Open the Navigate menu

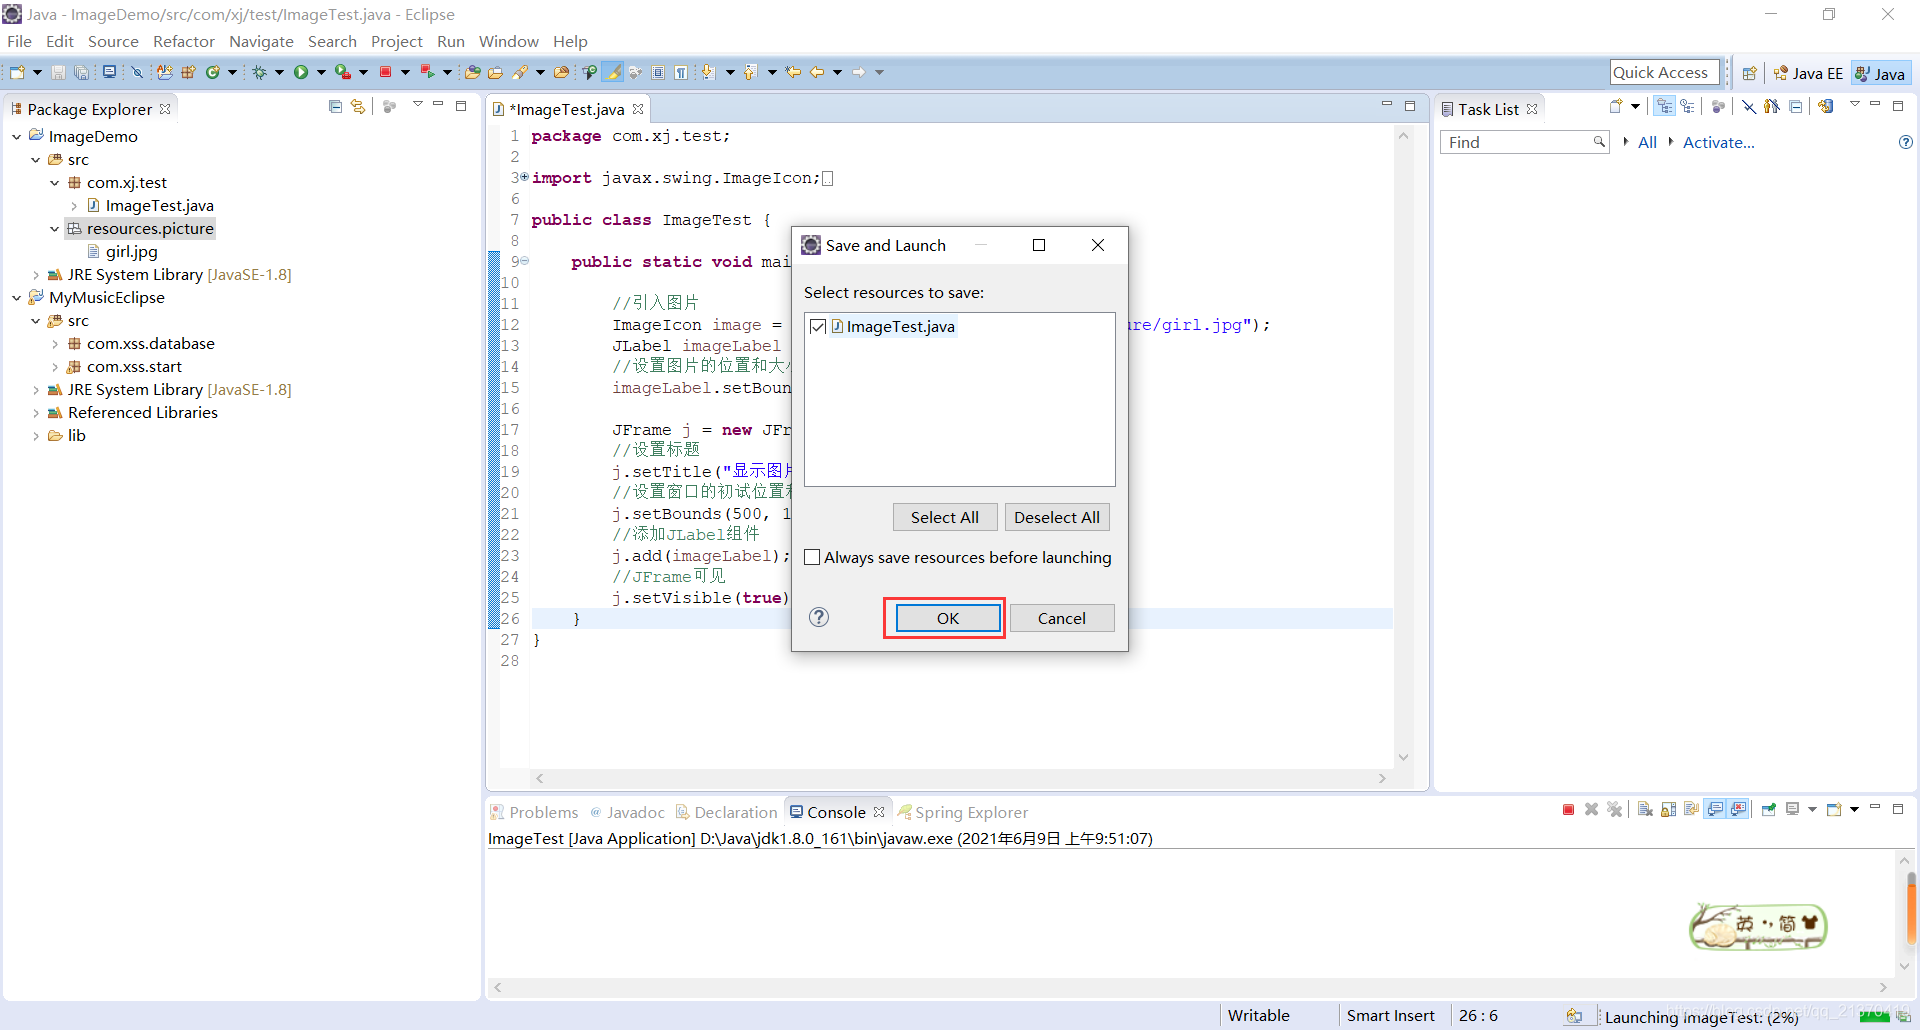coord(261,42)
